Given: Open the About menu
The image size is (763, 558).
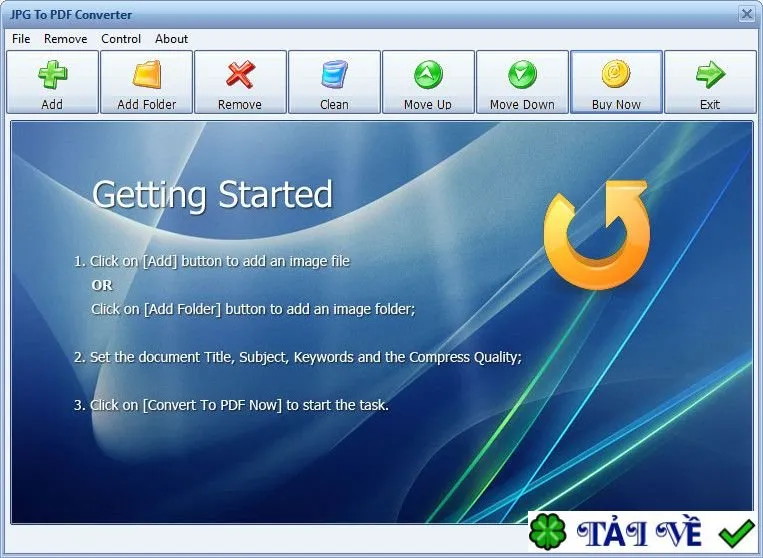Looking at the screenshot, I should pyautogui.click(x=171, y=39).
